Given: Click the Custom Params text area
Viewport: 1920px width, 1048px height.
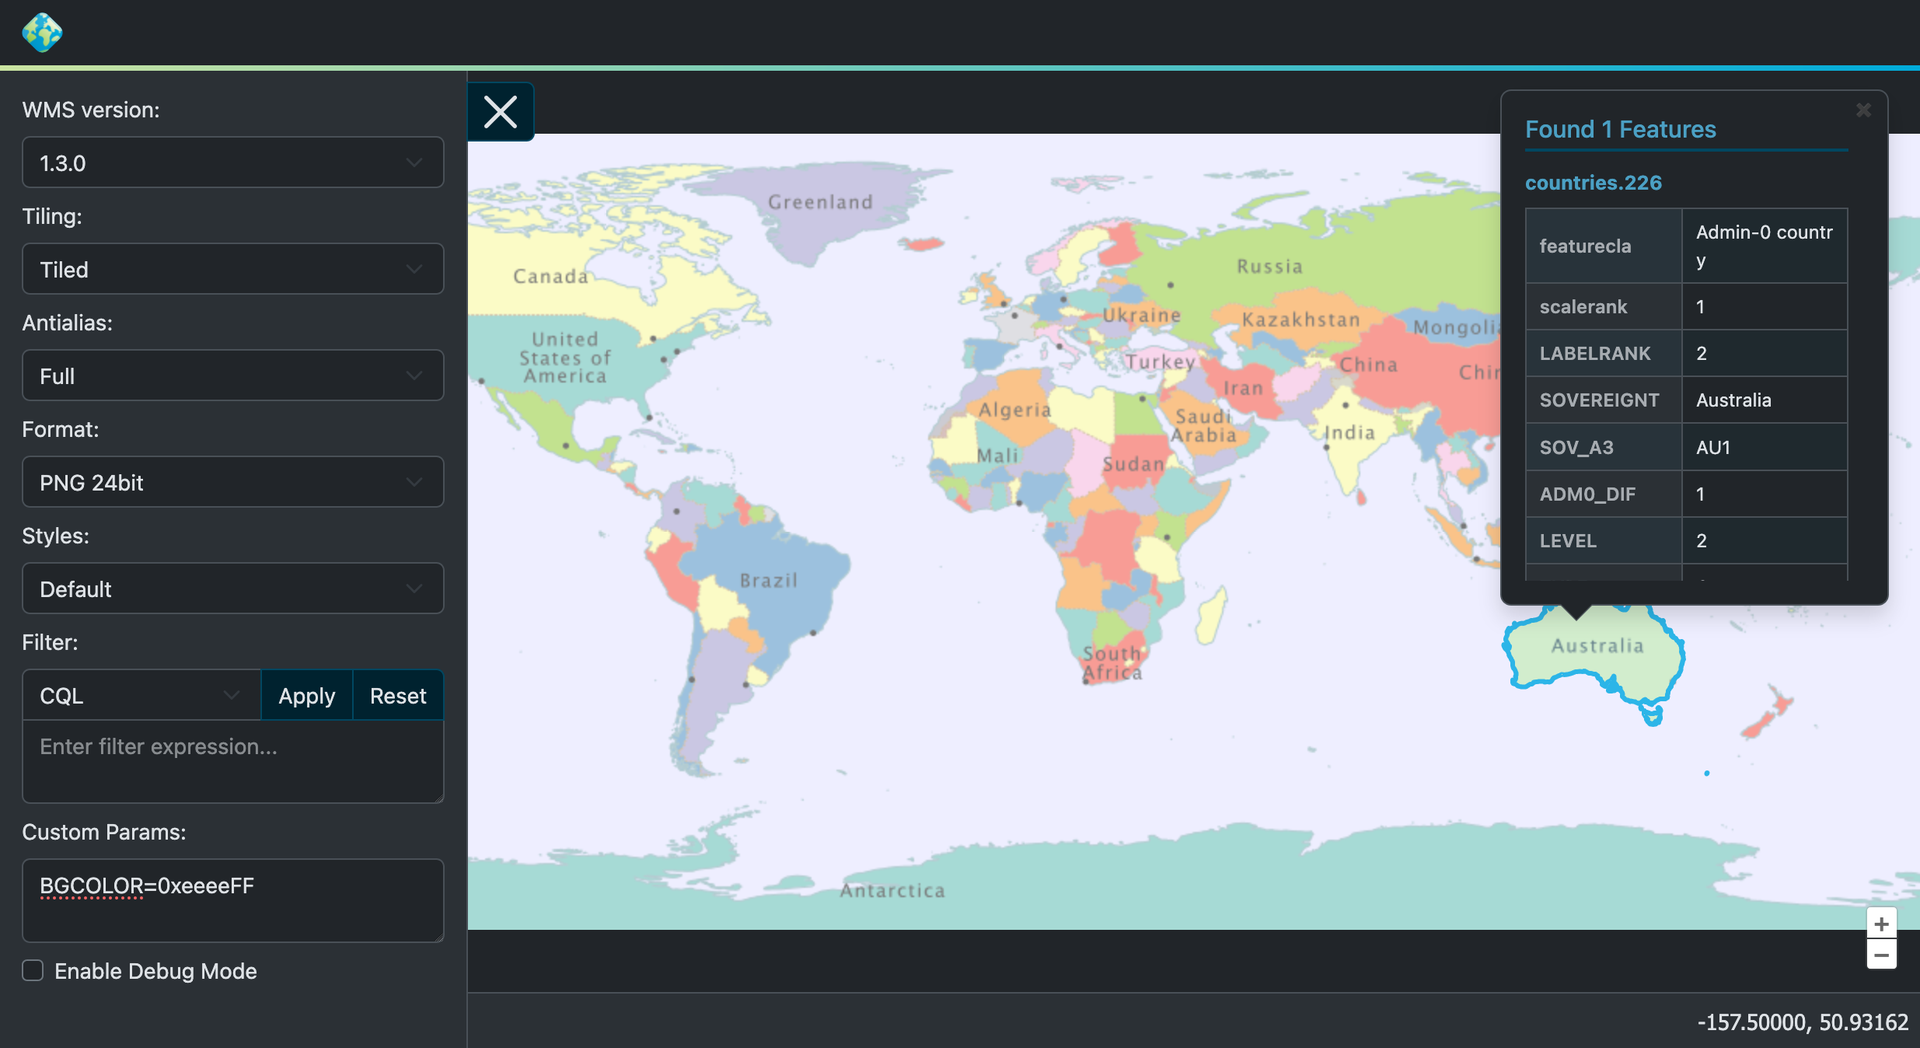Looking at the screenshot, I should click(233, 900).
